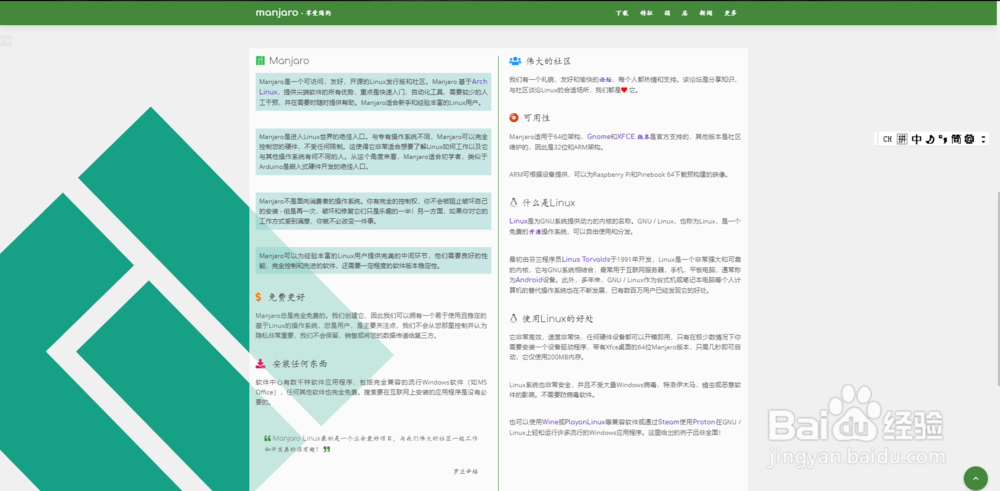Toggle the moon full/half-width icon
This screenshot has width=1000, height=491.
930,139
